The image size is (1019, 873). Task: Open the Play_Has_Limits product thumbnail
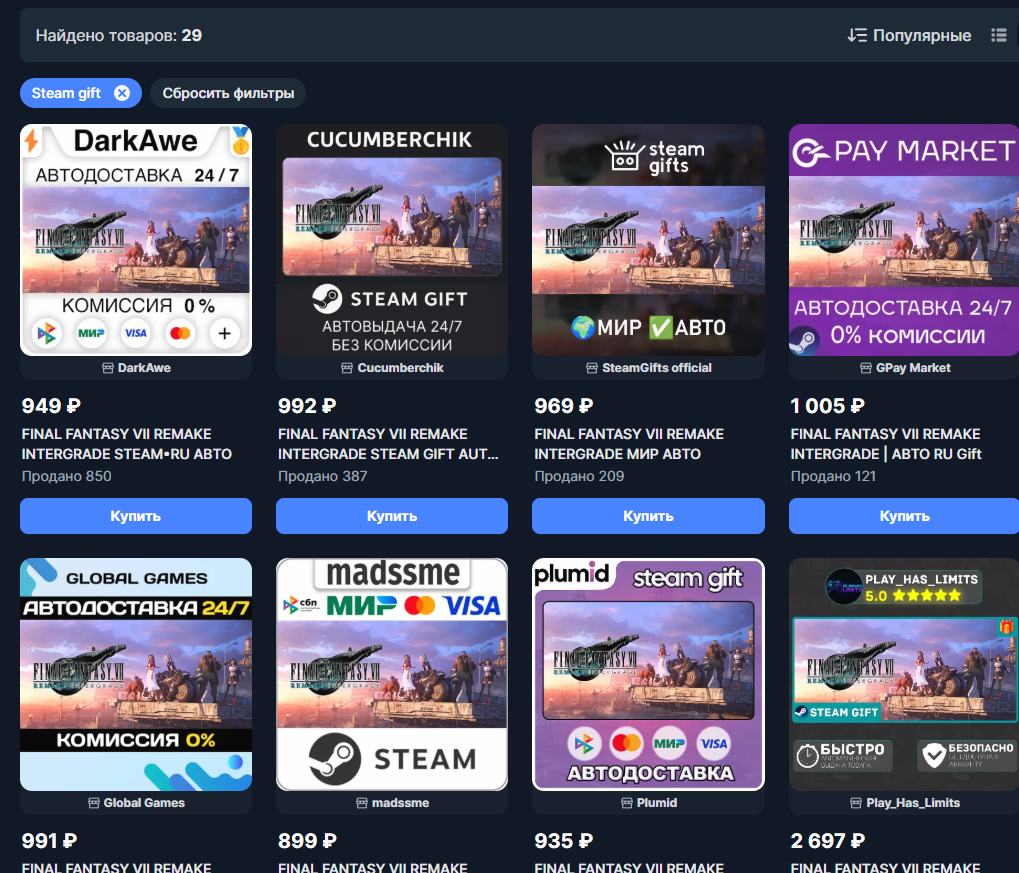point(904,674)
